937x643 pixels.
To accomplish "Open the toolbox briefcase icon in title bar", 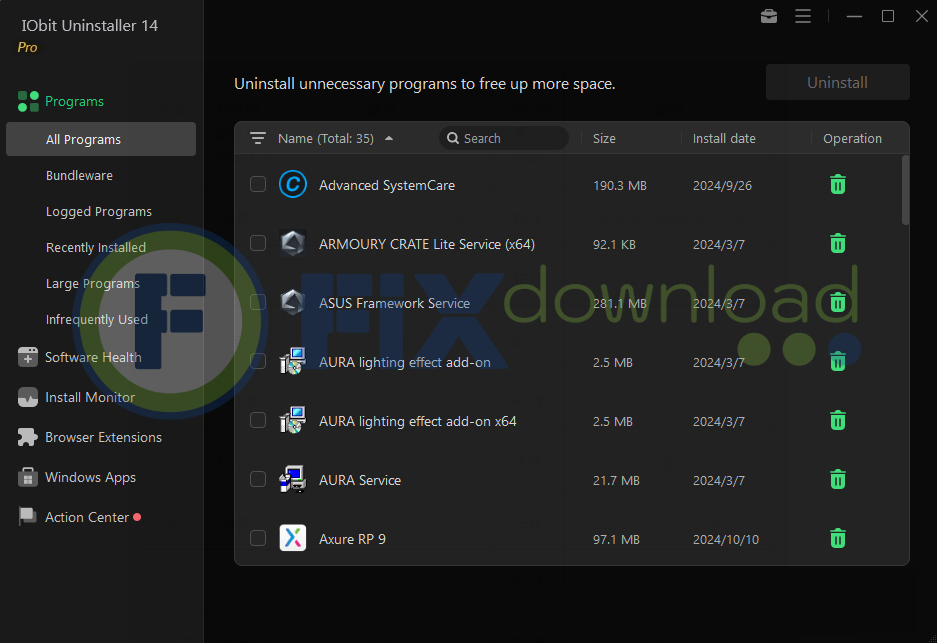I will (769, 16).
